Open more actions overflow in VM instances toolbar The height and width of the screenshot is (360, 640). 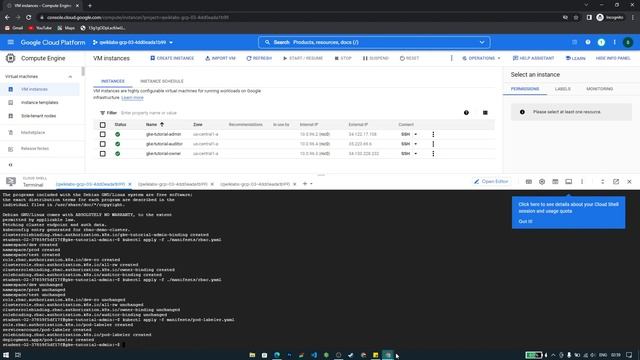tap(451, 58)
